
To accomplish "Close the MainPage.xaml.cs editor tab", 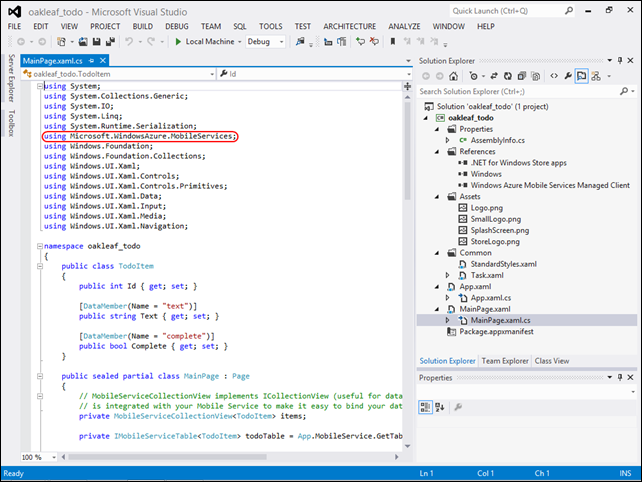I will pos(105,61).
